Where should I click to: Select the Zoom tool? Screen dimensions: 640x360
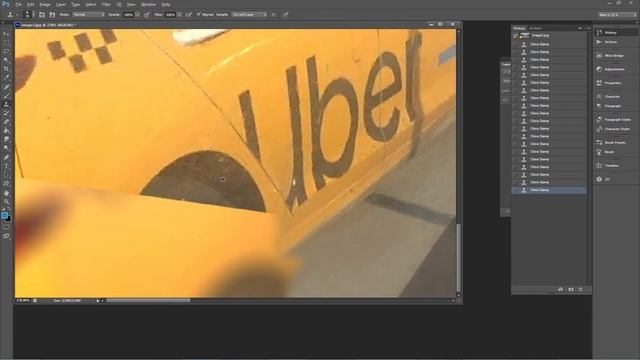point(6,202)
